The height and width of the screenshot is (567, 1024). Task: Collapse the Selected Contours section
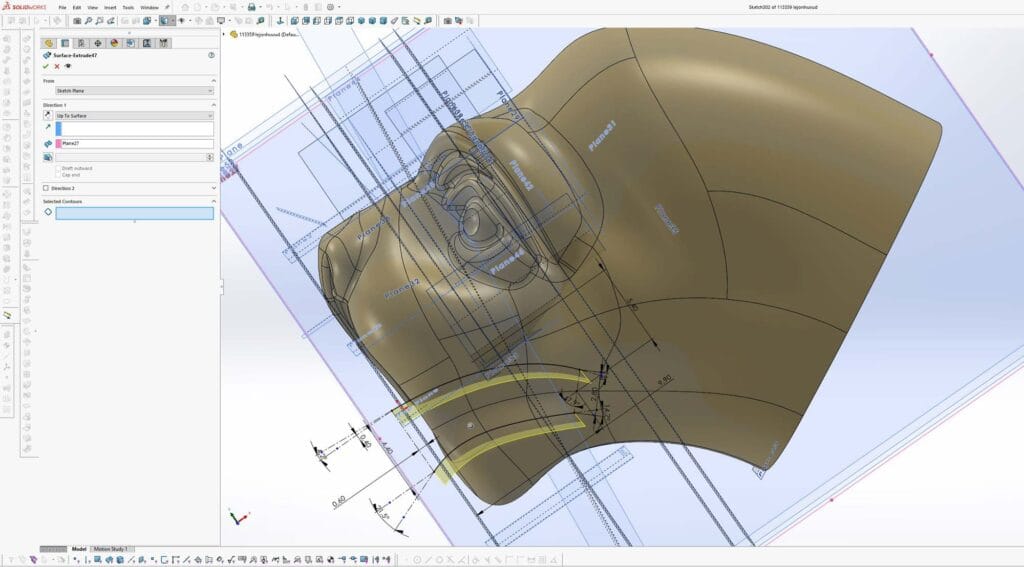click(x=213, y=201)
